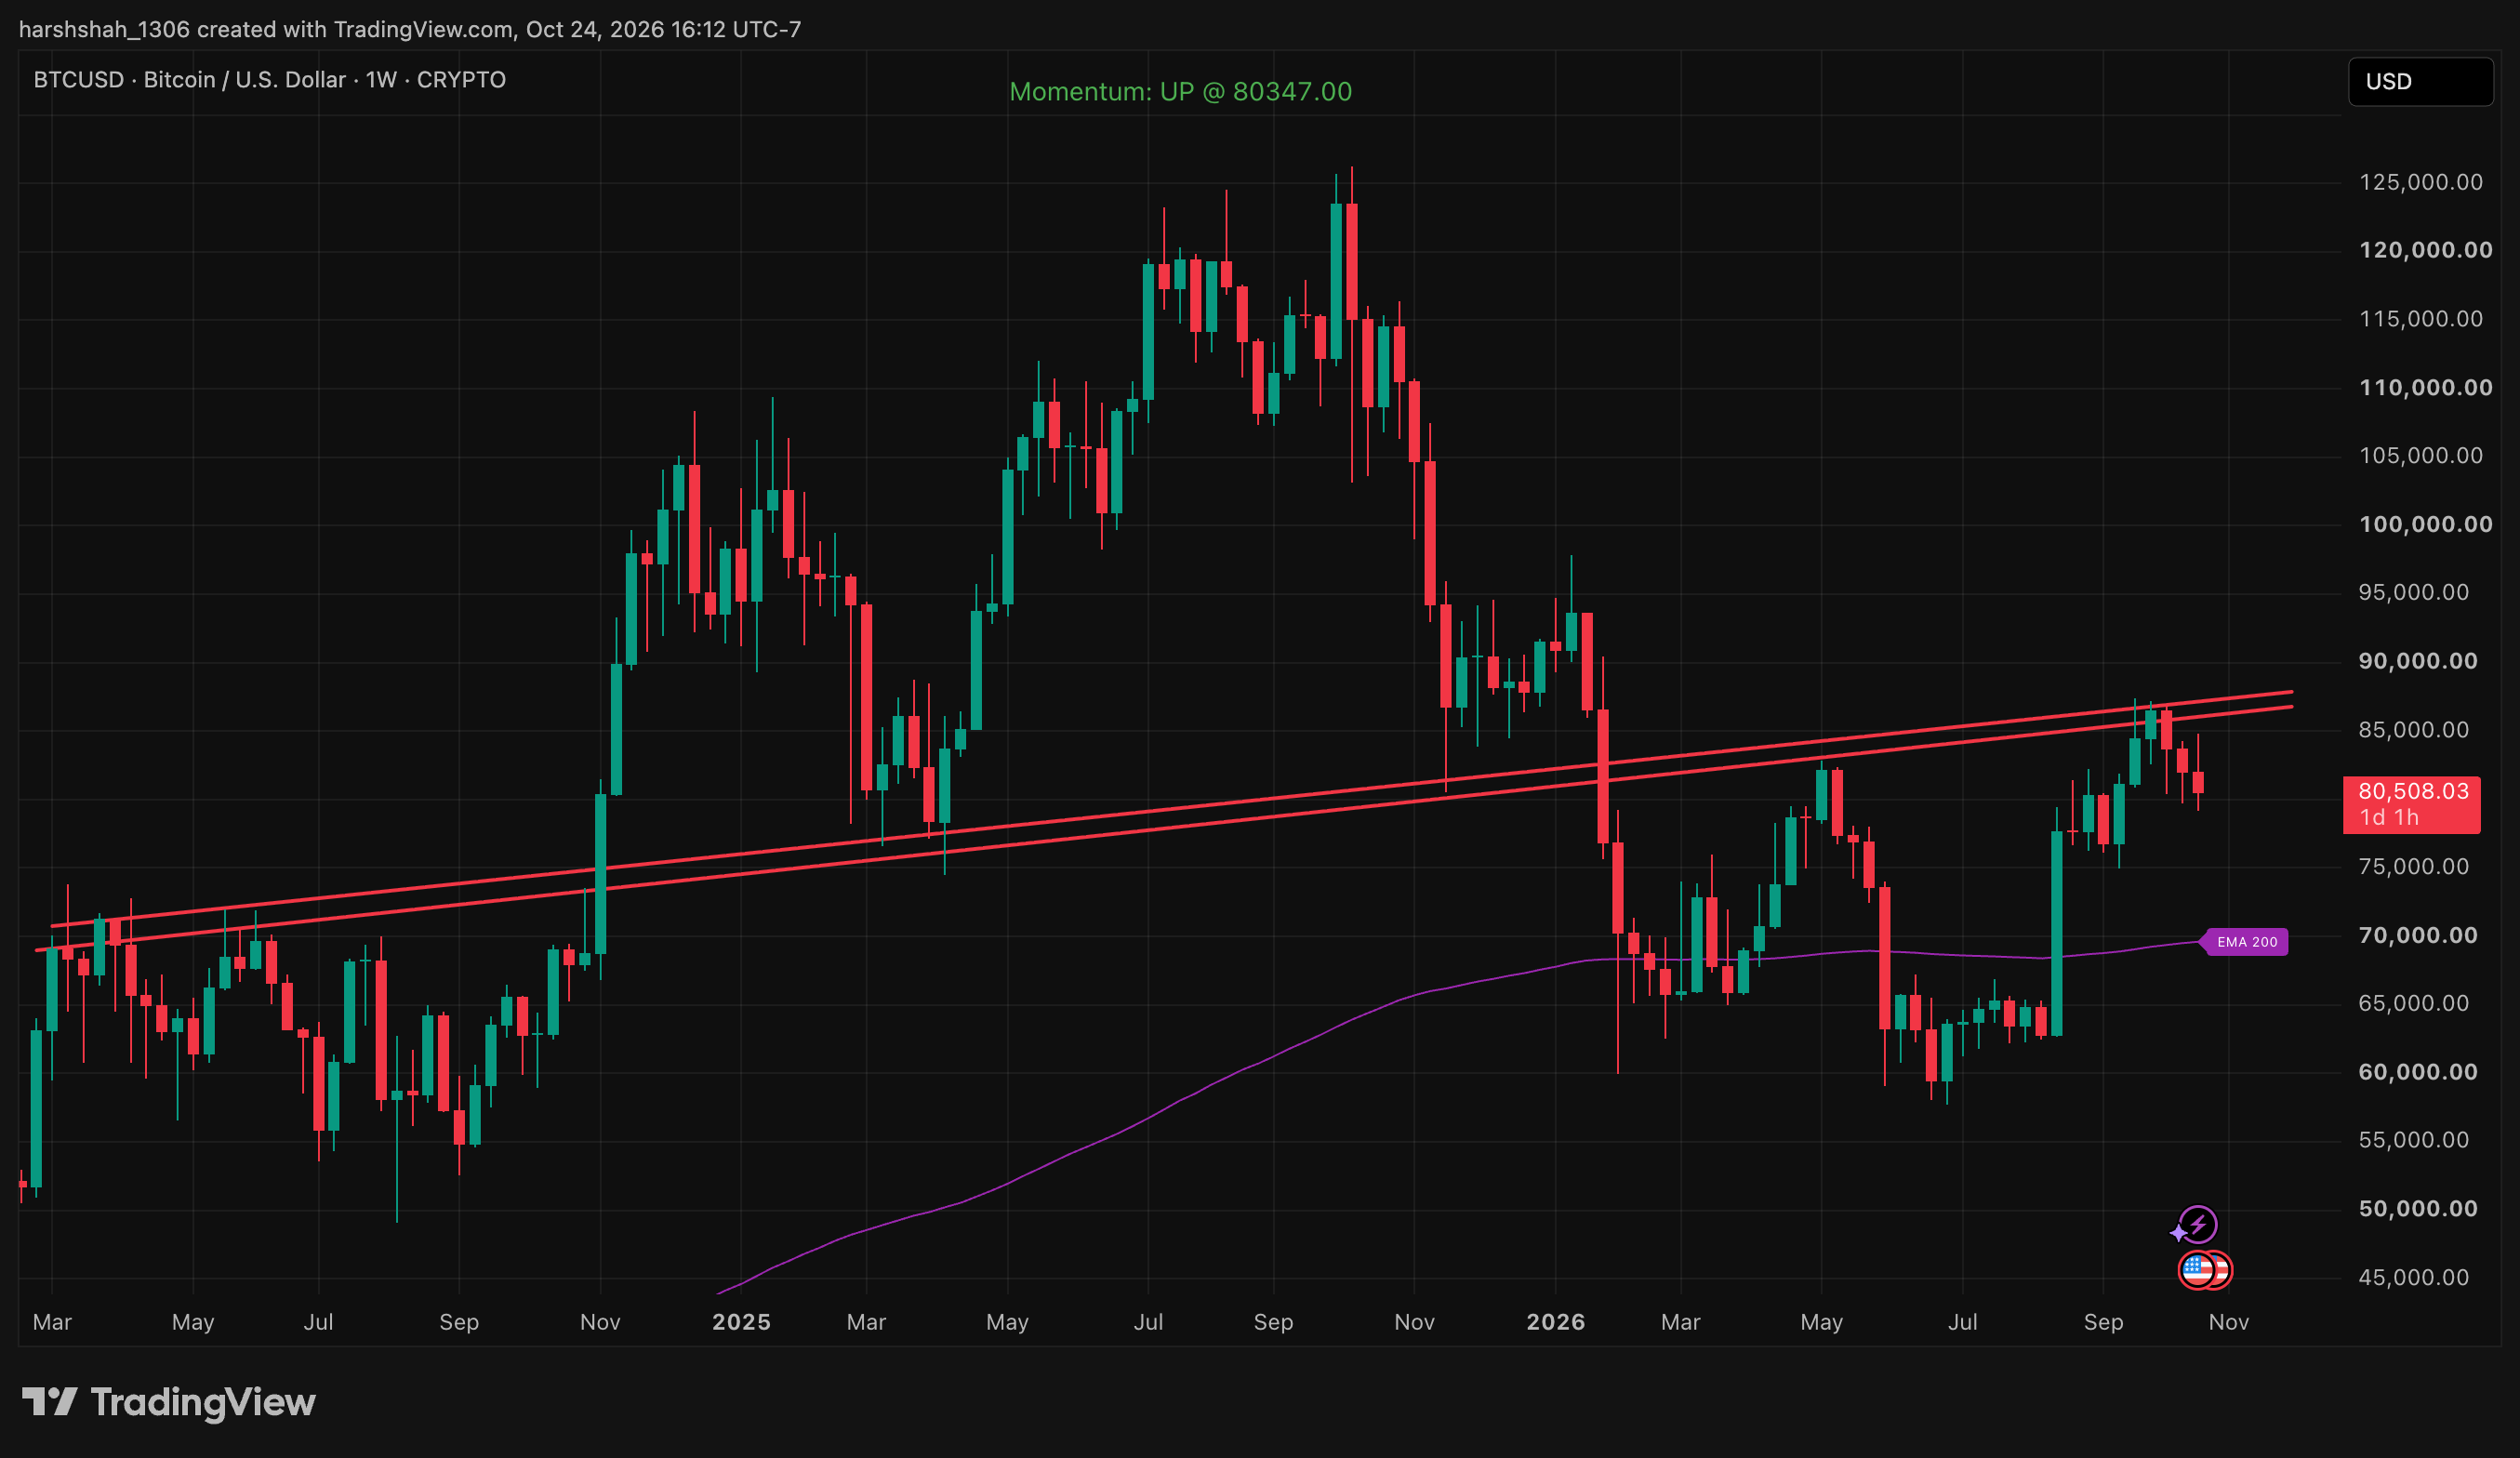Click the 60,000.00 price axis label
The image size is (2520, 1458).
pos(2418,1072)
